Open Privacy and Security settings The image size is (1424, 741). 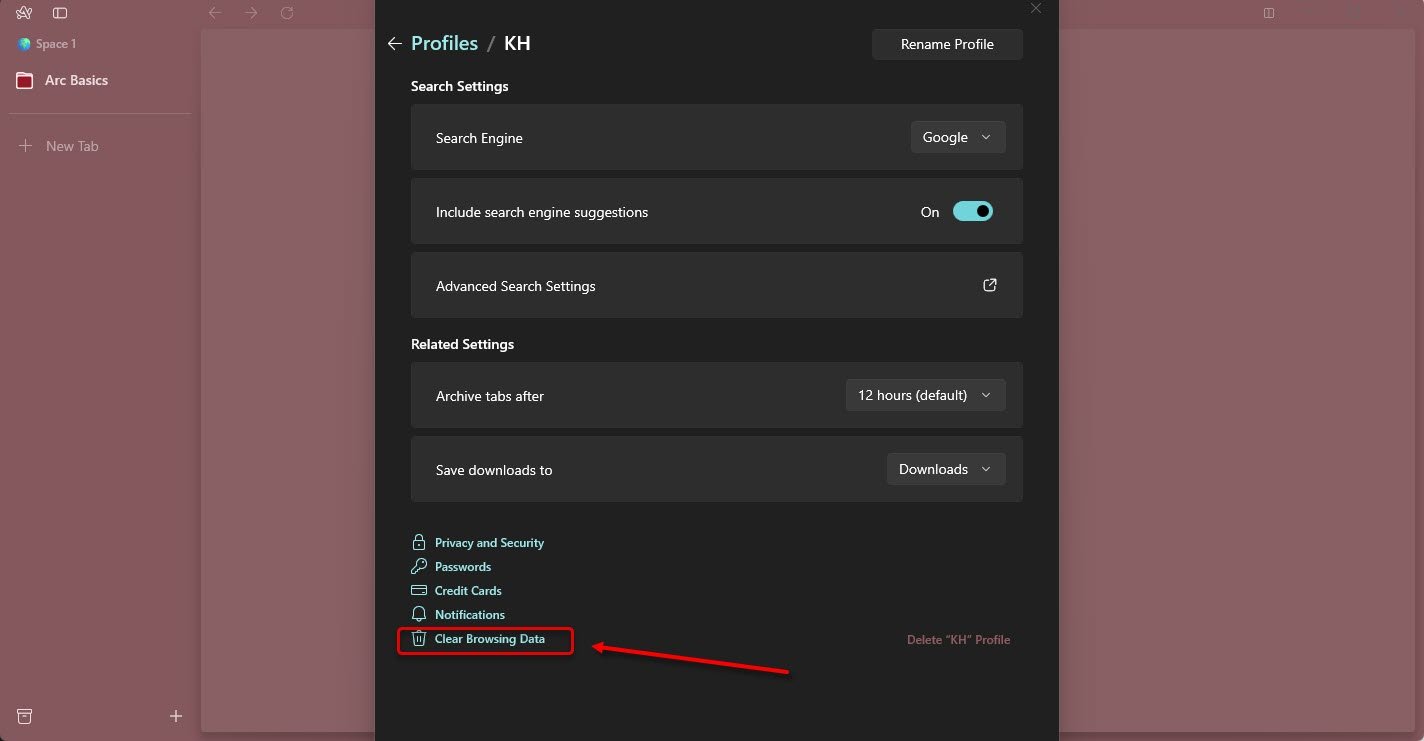pos(489,543)
